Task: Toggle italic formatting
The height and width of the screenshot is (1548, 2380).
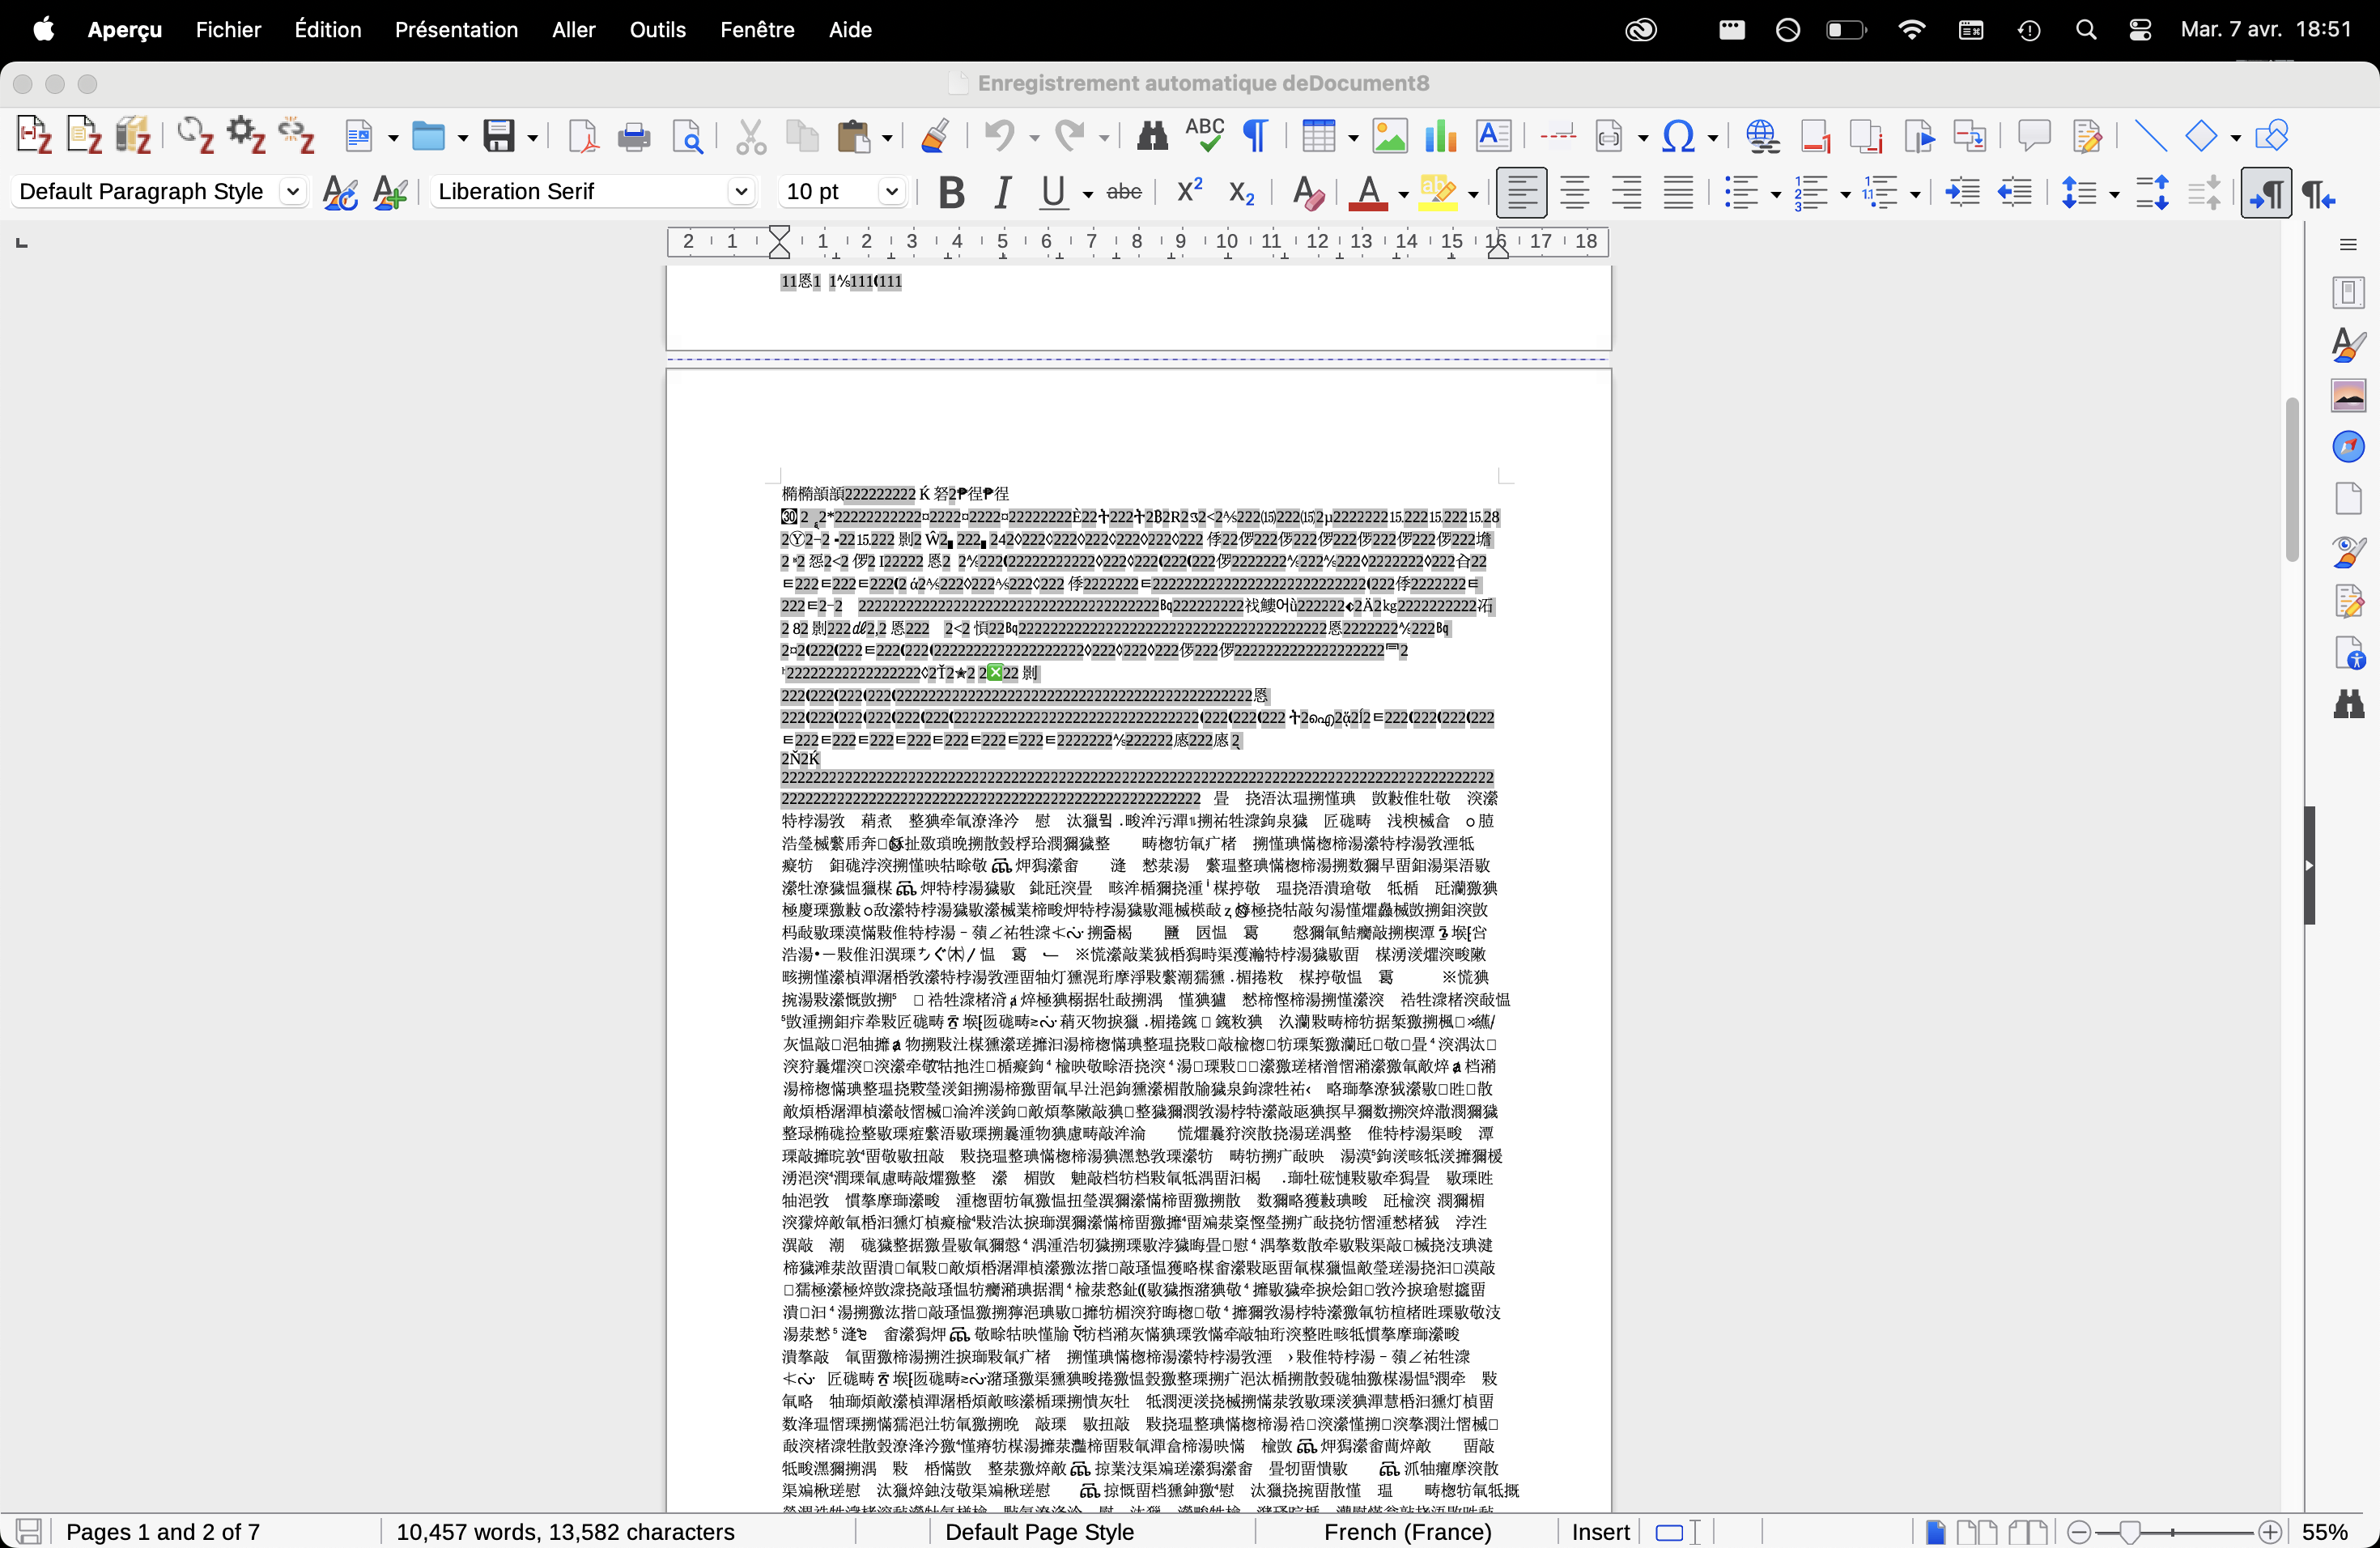Action: click(x=1001, y=192)
